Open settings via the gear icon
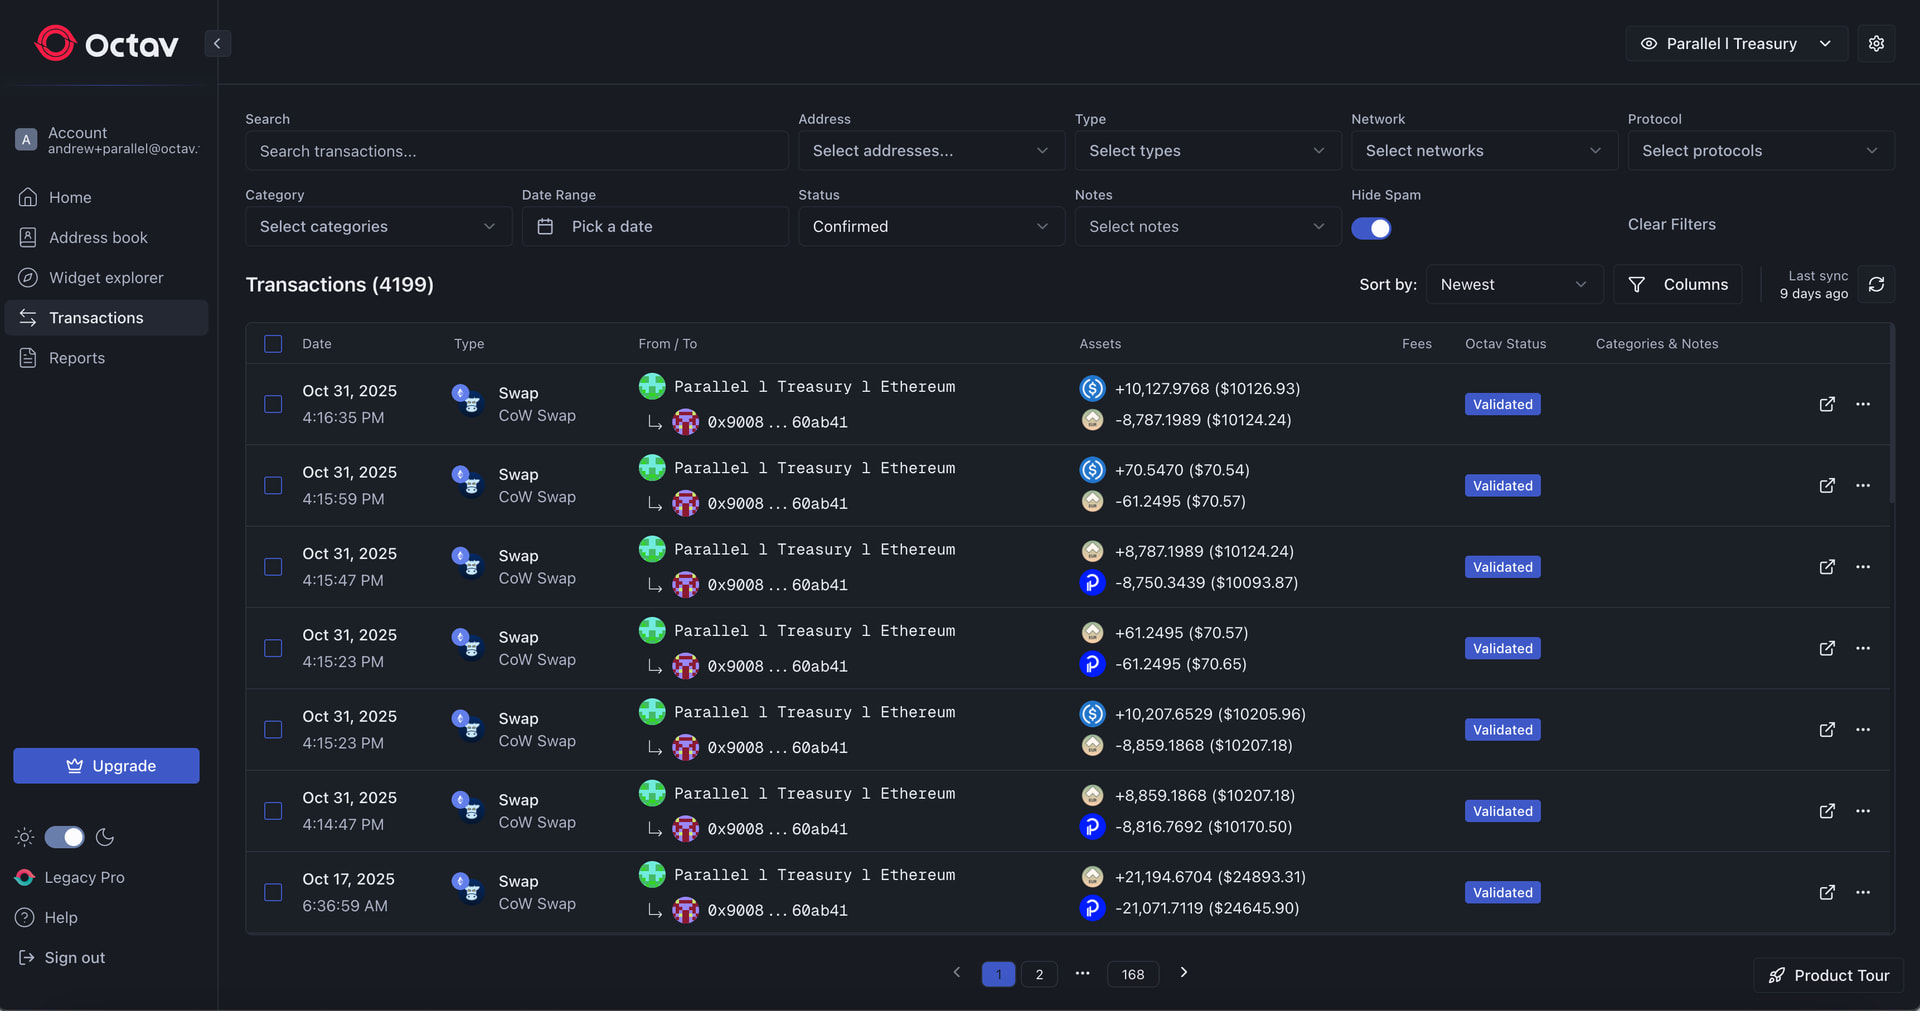Viewport: 1920px width, 1011px height. [x=1876, y=44]
